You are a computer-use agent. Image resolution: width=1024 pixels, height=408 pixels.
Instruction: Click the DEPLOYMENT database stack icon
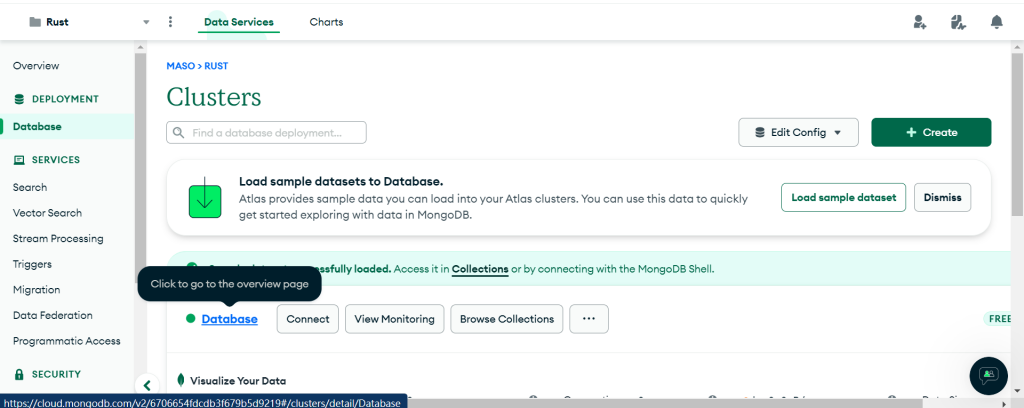click(19, 99)
